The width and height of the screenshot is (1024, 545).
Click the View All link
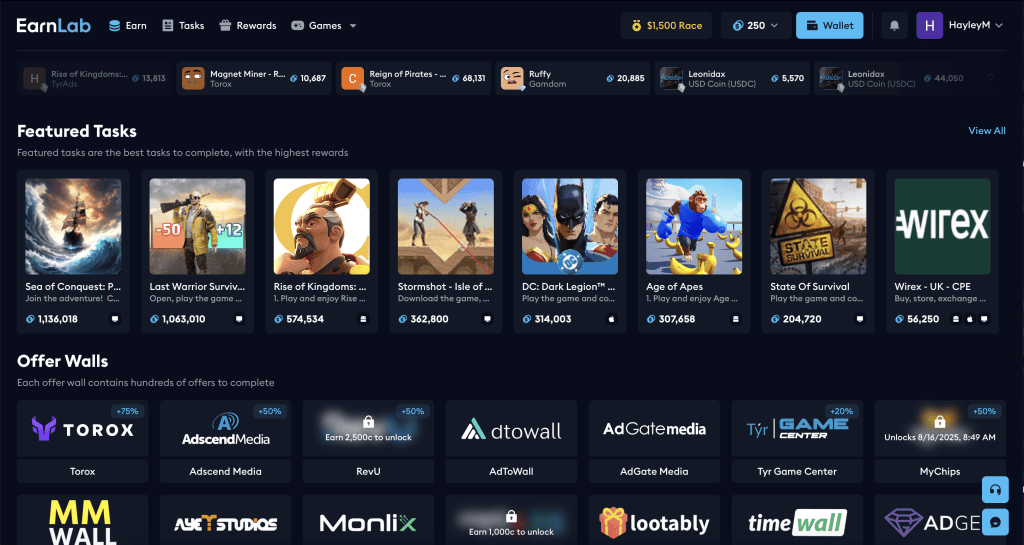[986, 131]
